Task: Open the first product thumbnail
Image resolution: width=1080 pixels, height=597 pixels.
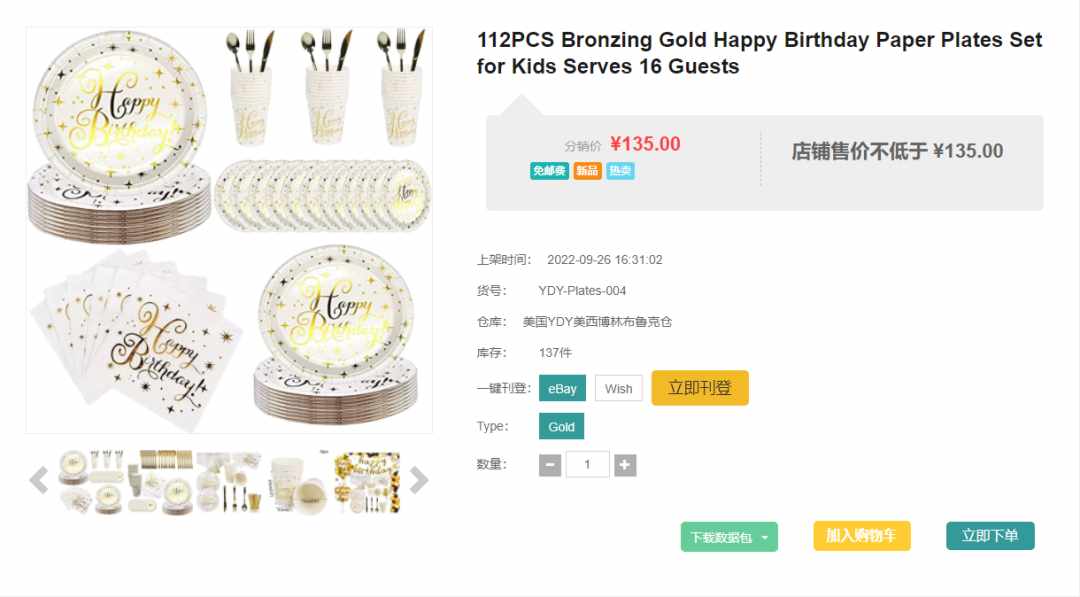Action: (x=92, y=482)
